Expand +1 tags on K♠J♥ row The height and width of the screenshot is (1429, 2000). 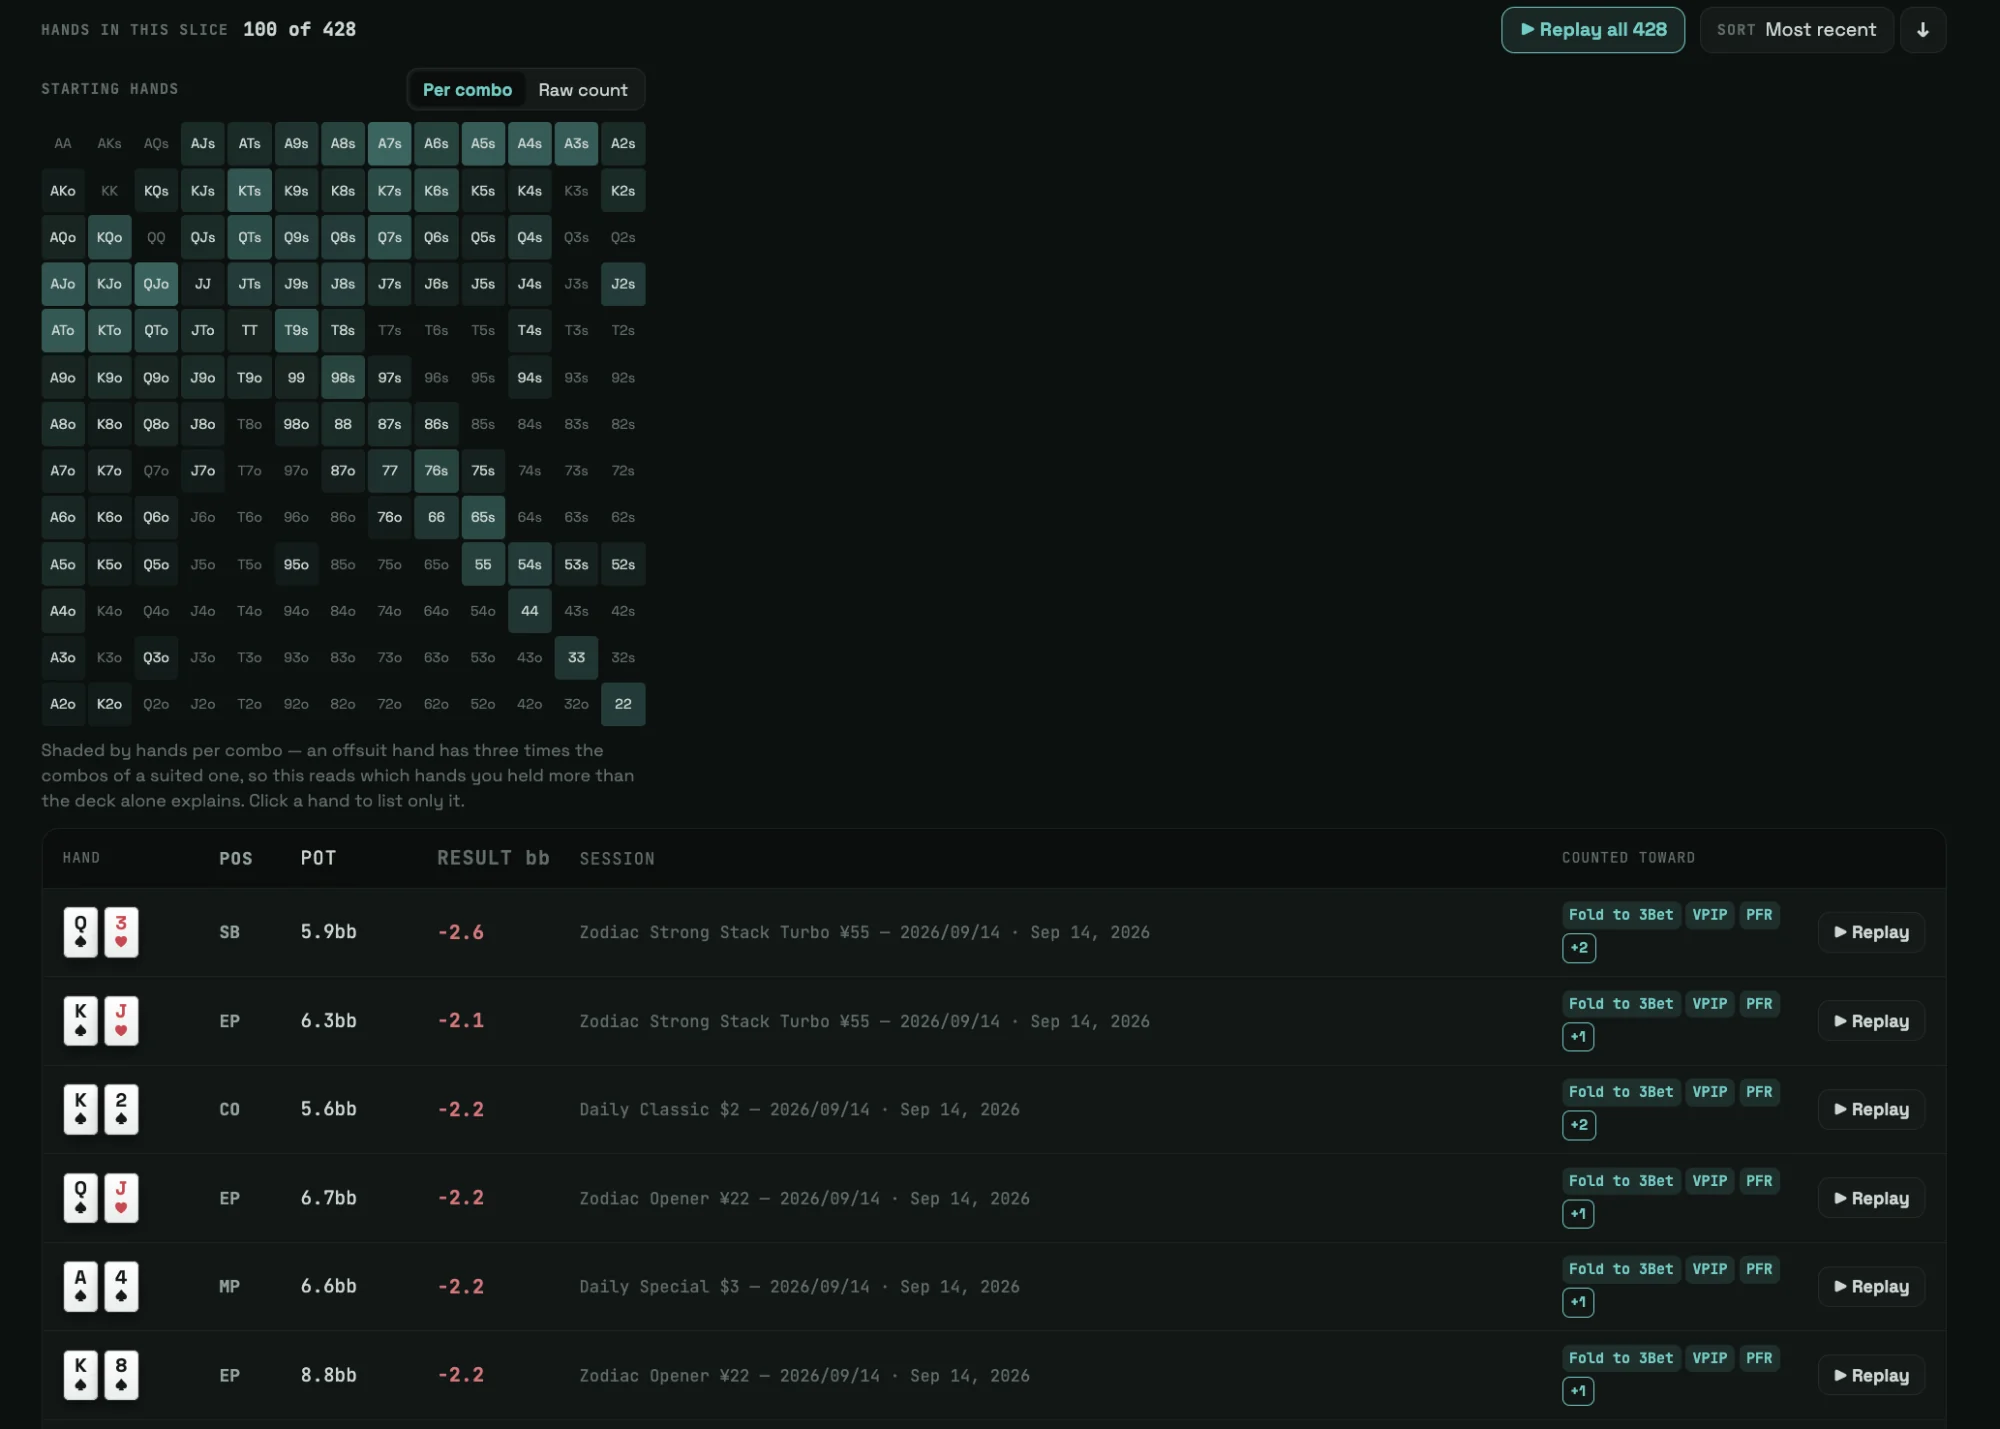(x=1578, y=1037)
